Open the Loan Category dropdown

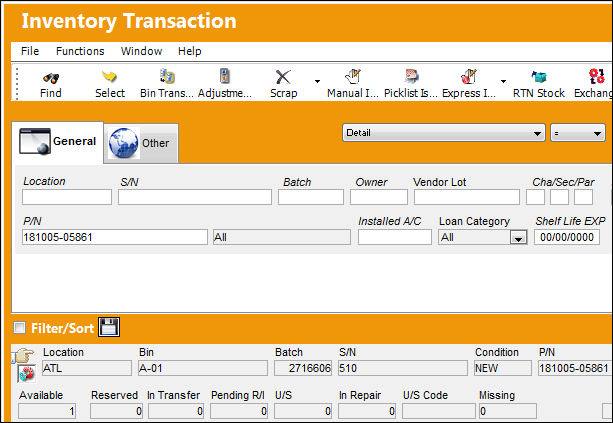518,238
